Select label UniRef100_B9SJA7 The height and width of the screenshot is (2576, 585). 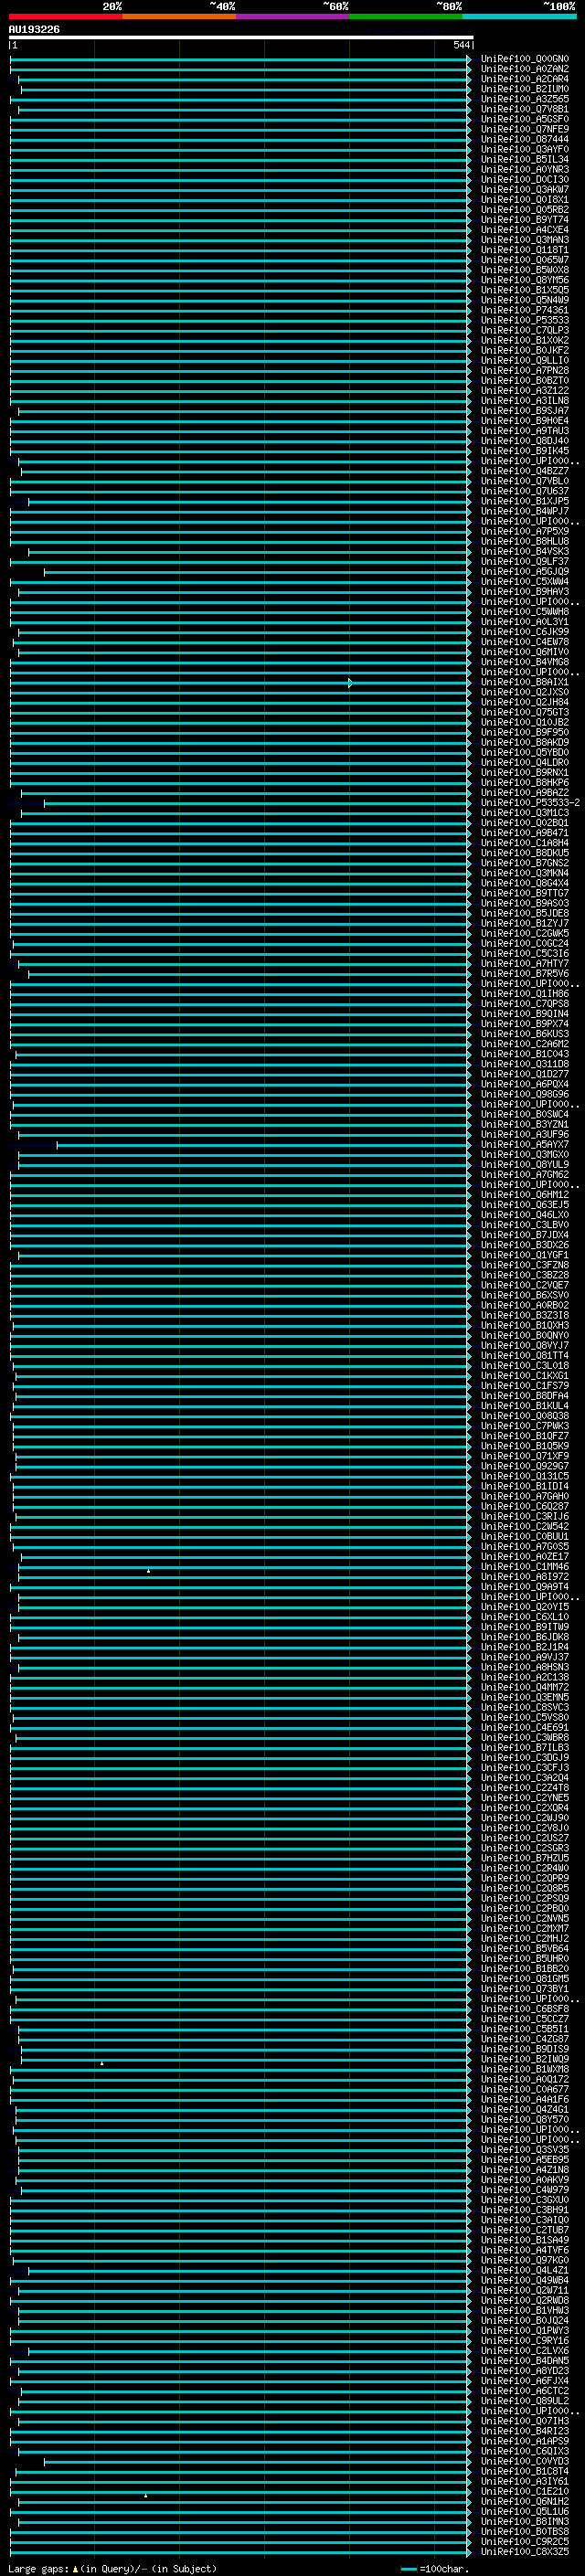click(x=525, y=411)
